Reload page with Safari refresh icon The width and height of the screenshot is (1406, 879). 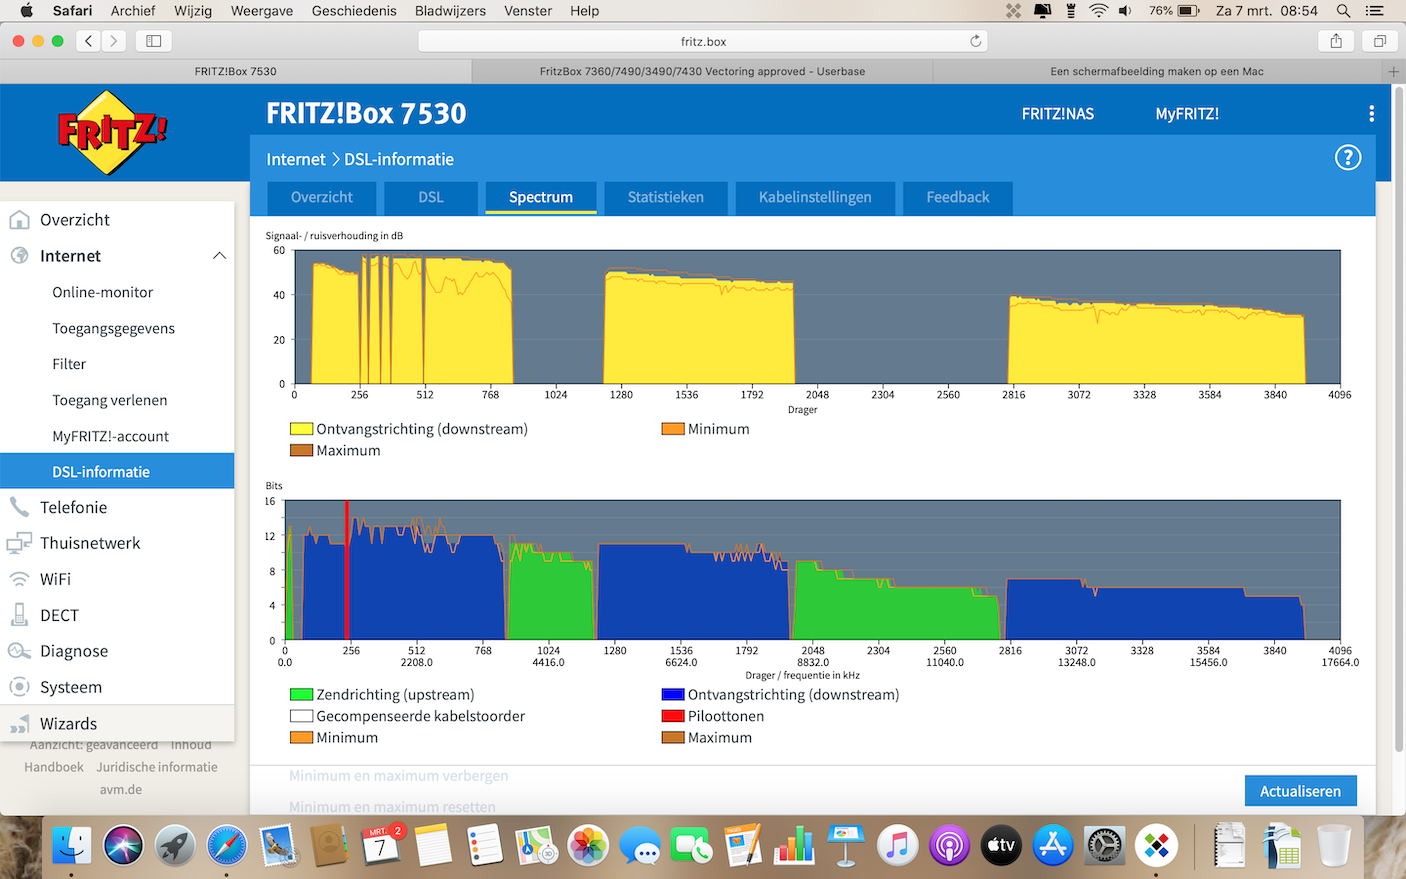pos(975,41)
